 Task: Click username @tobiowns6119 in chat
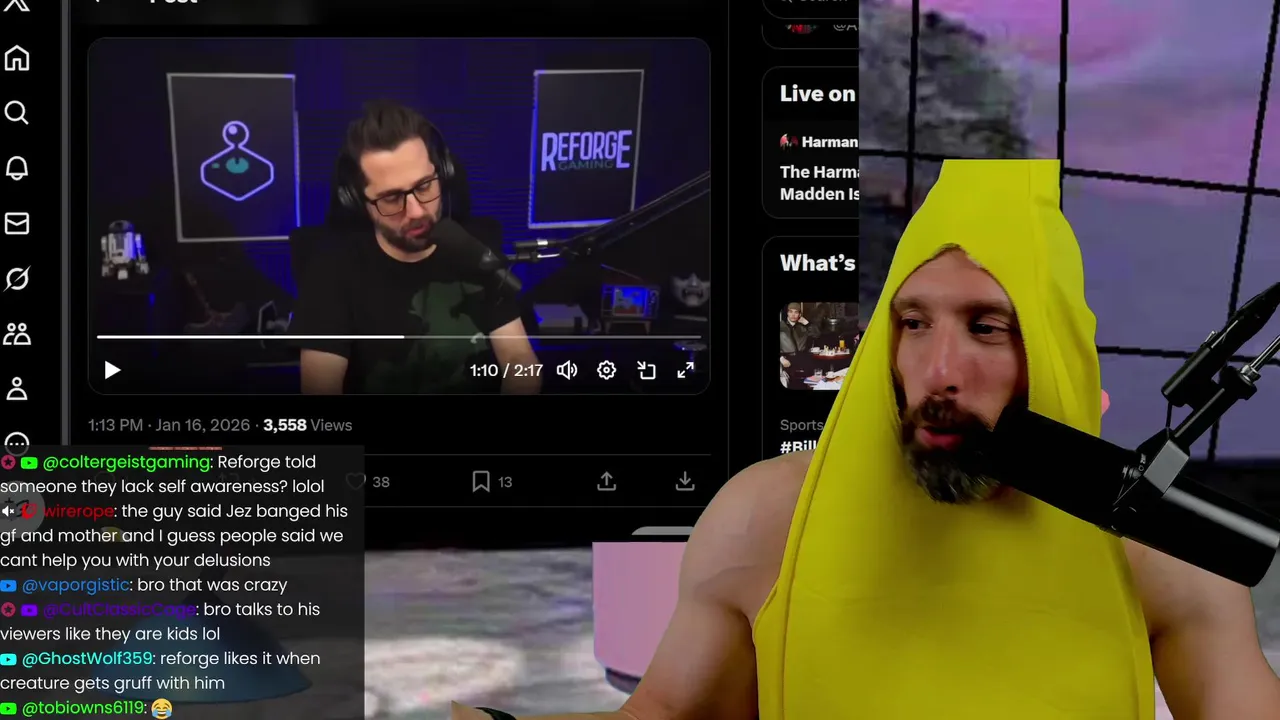coord(83,708)
